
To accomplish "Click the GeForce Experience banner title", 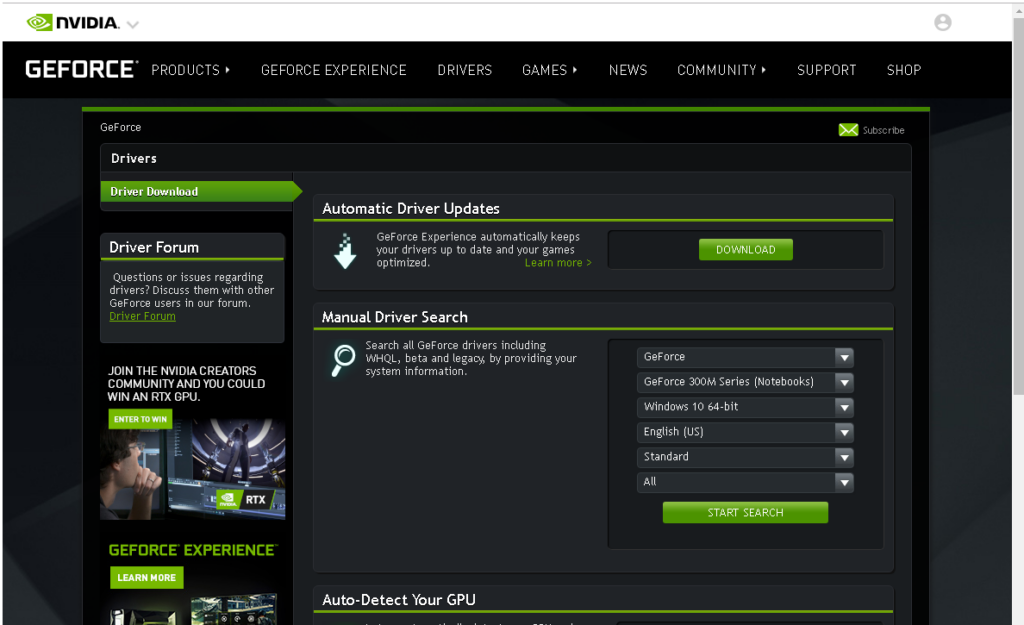I will pyautogui.click(x=193, y=550).
